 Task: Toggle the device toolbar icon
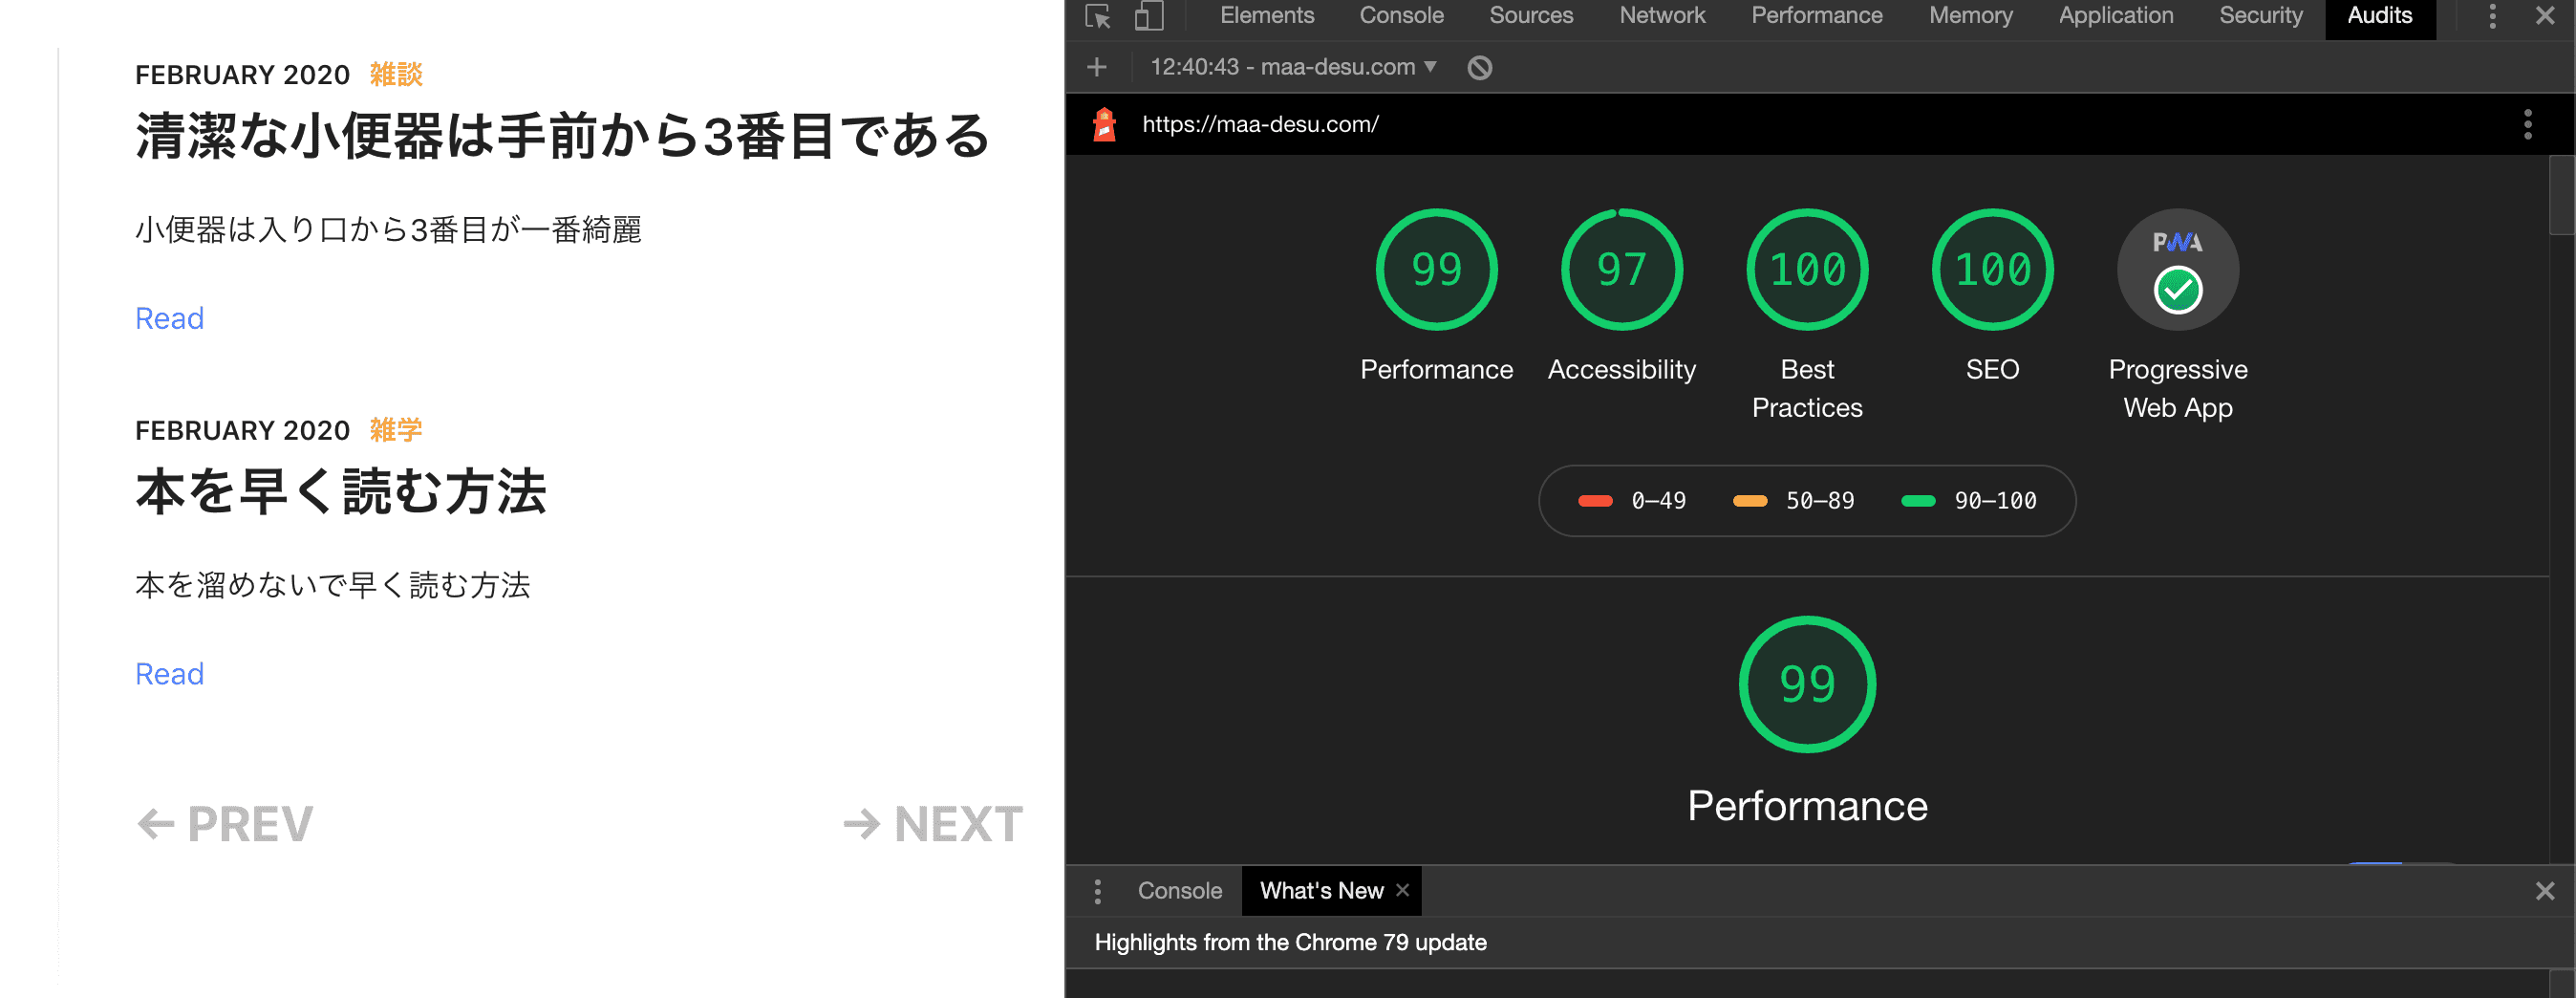point(1148,17)
